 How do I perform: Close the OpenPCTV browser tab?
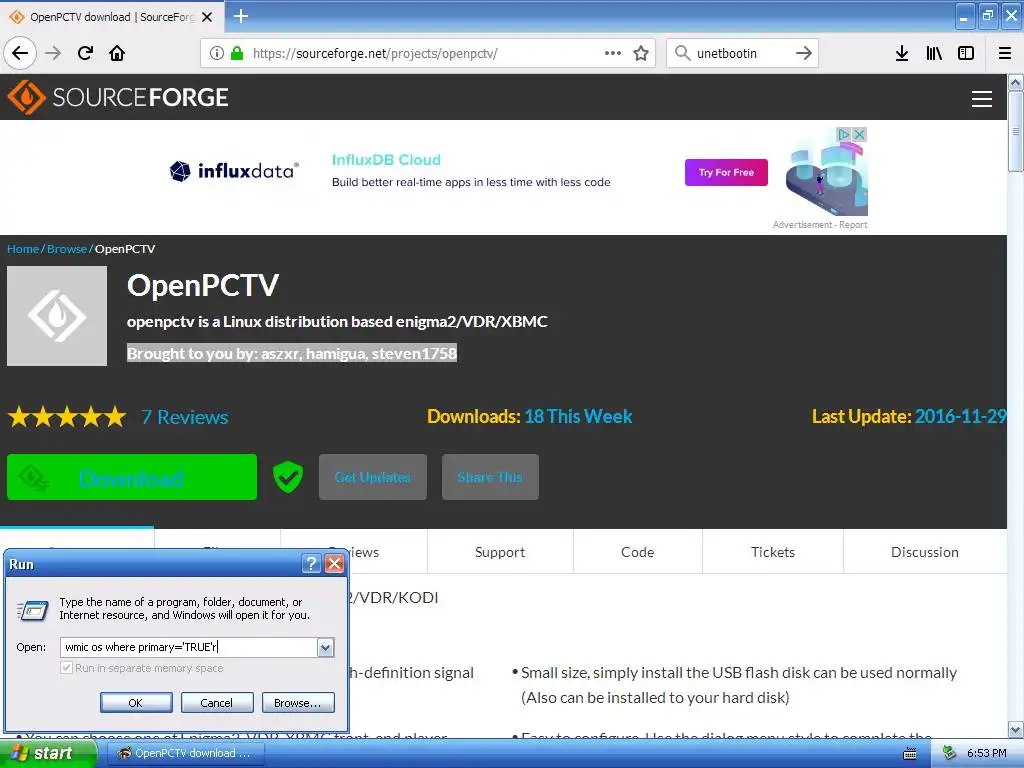(207, 17)
